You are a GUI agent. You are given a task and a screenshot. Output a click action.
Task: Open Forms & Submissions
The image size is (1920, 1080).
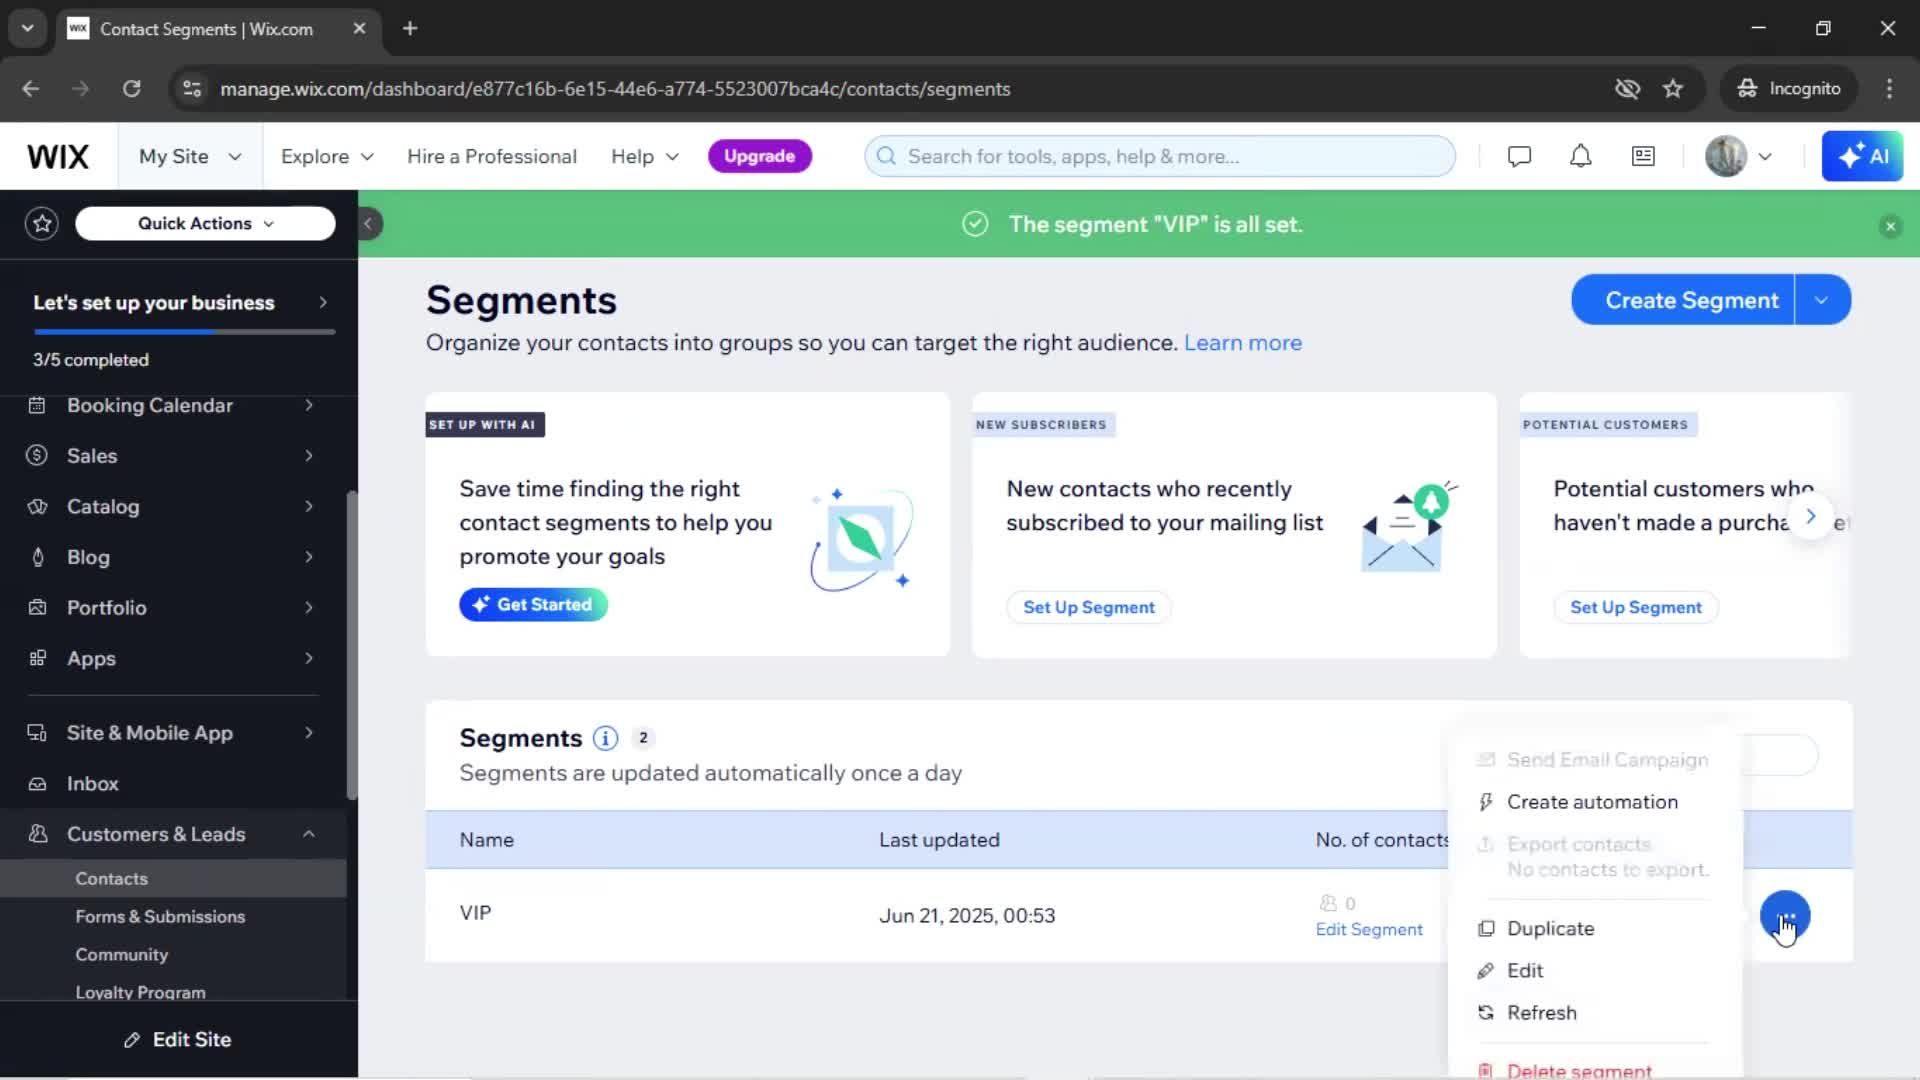160,917
